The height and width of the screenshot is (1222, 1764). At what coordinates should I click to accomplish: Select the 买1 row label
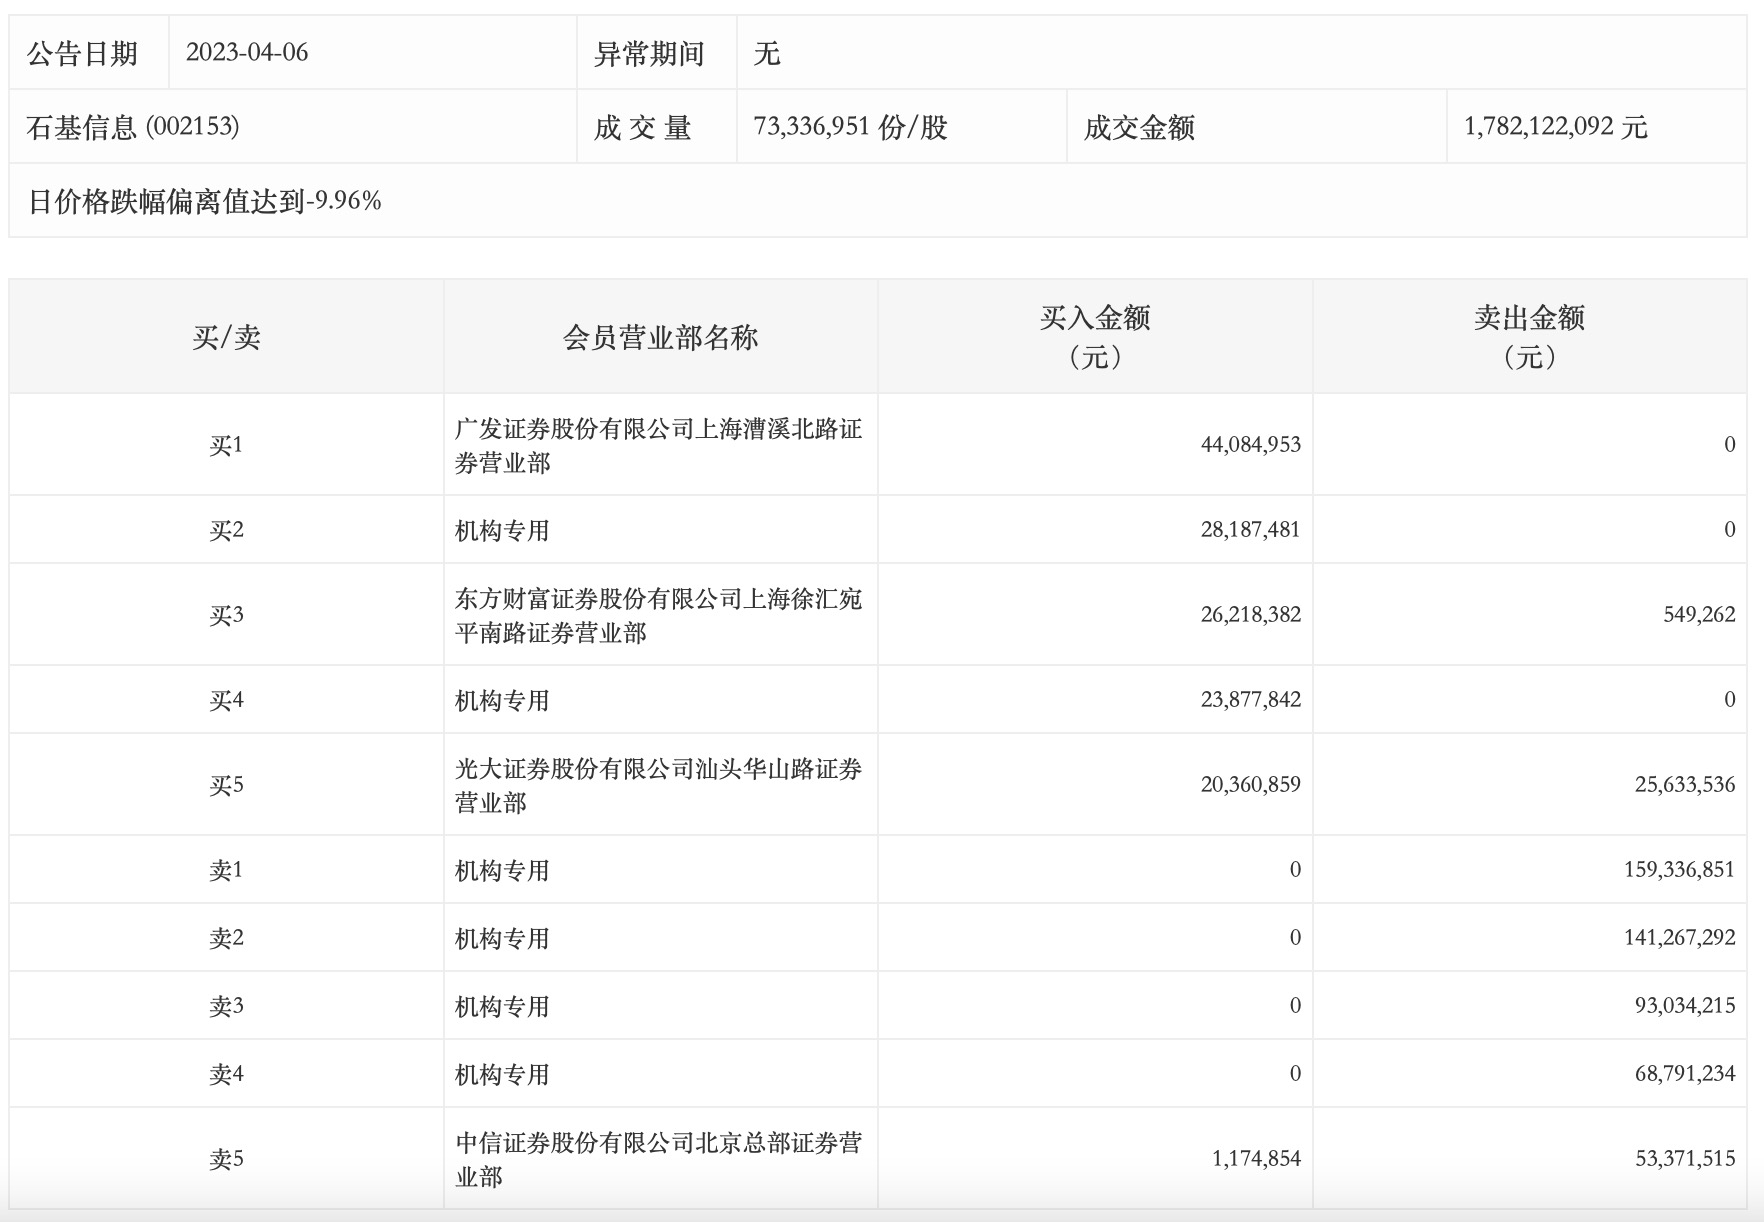click(226, 445)
